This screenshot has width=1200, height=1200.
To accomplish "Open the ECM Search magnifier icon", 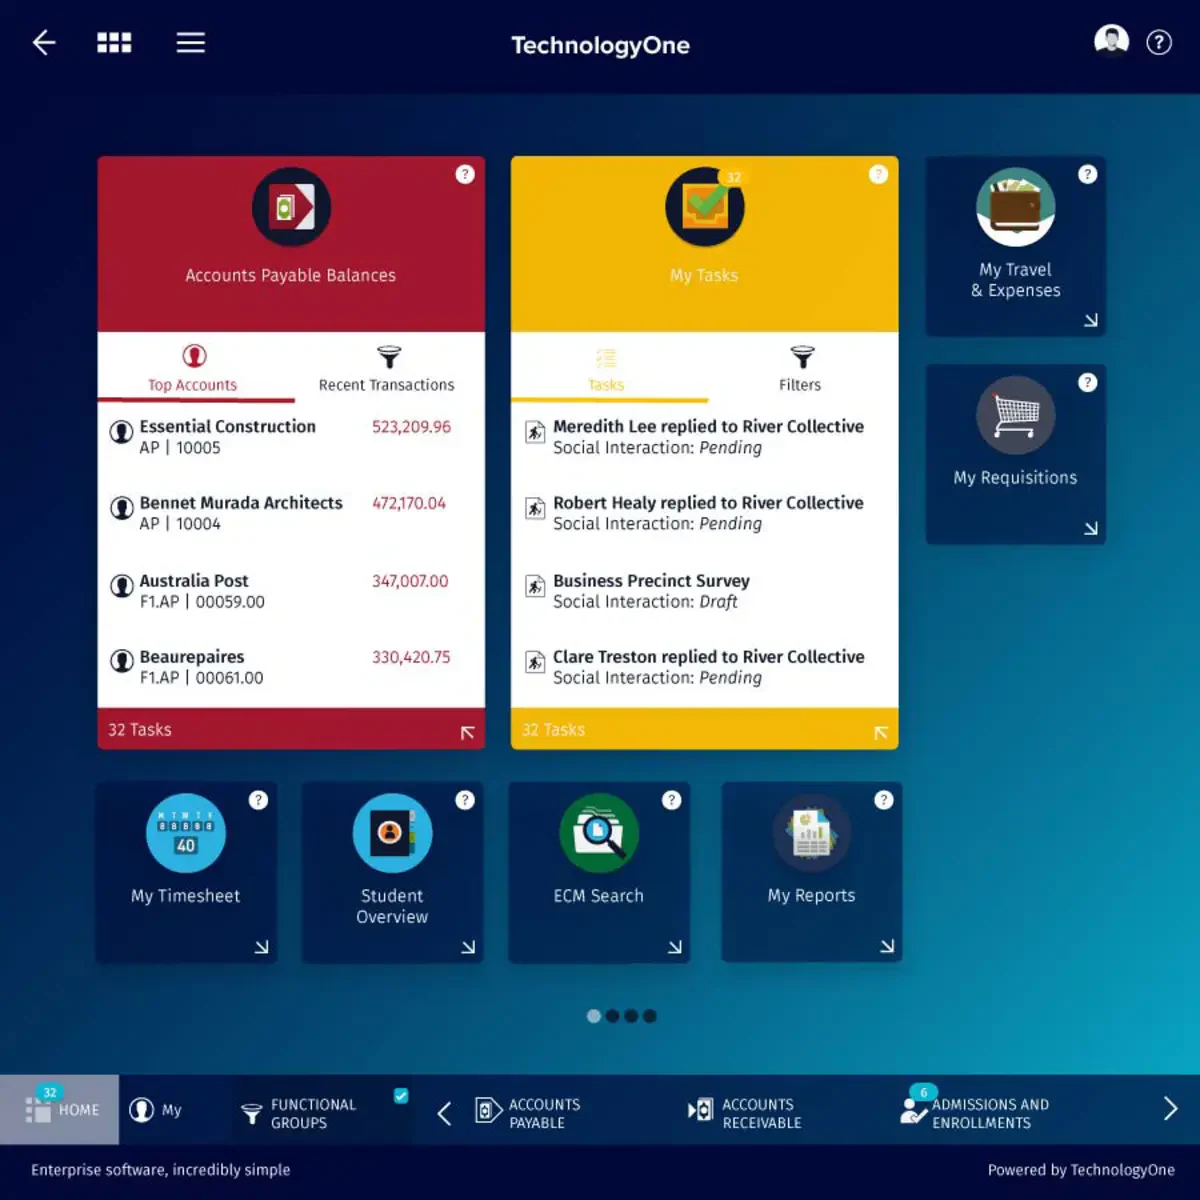I will (599, 833).
